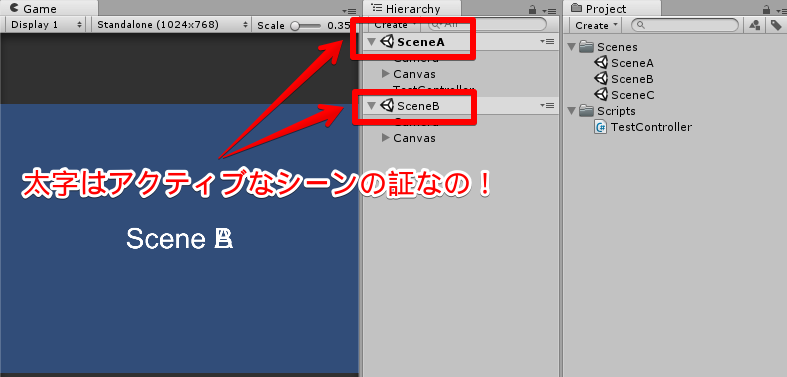
Task: Adjust the Game view Scale slider
Action: (306, 26)
